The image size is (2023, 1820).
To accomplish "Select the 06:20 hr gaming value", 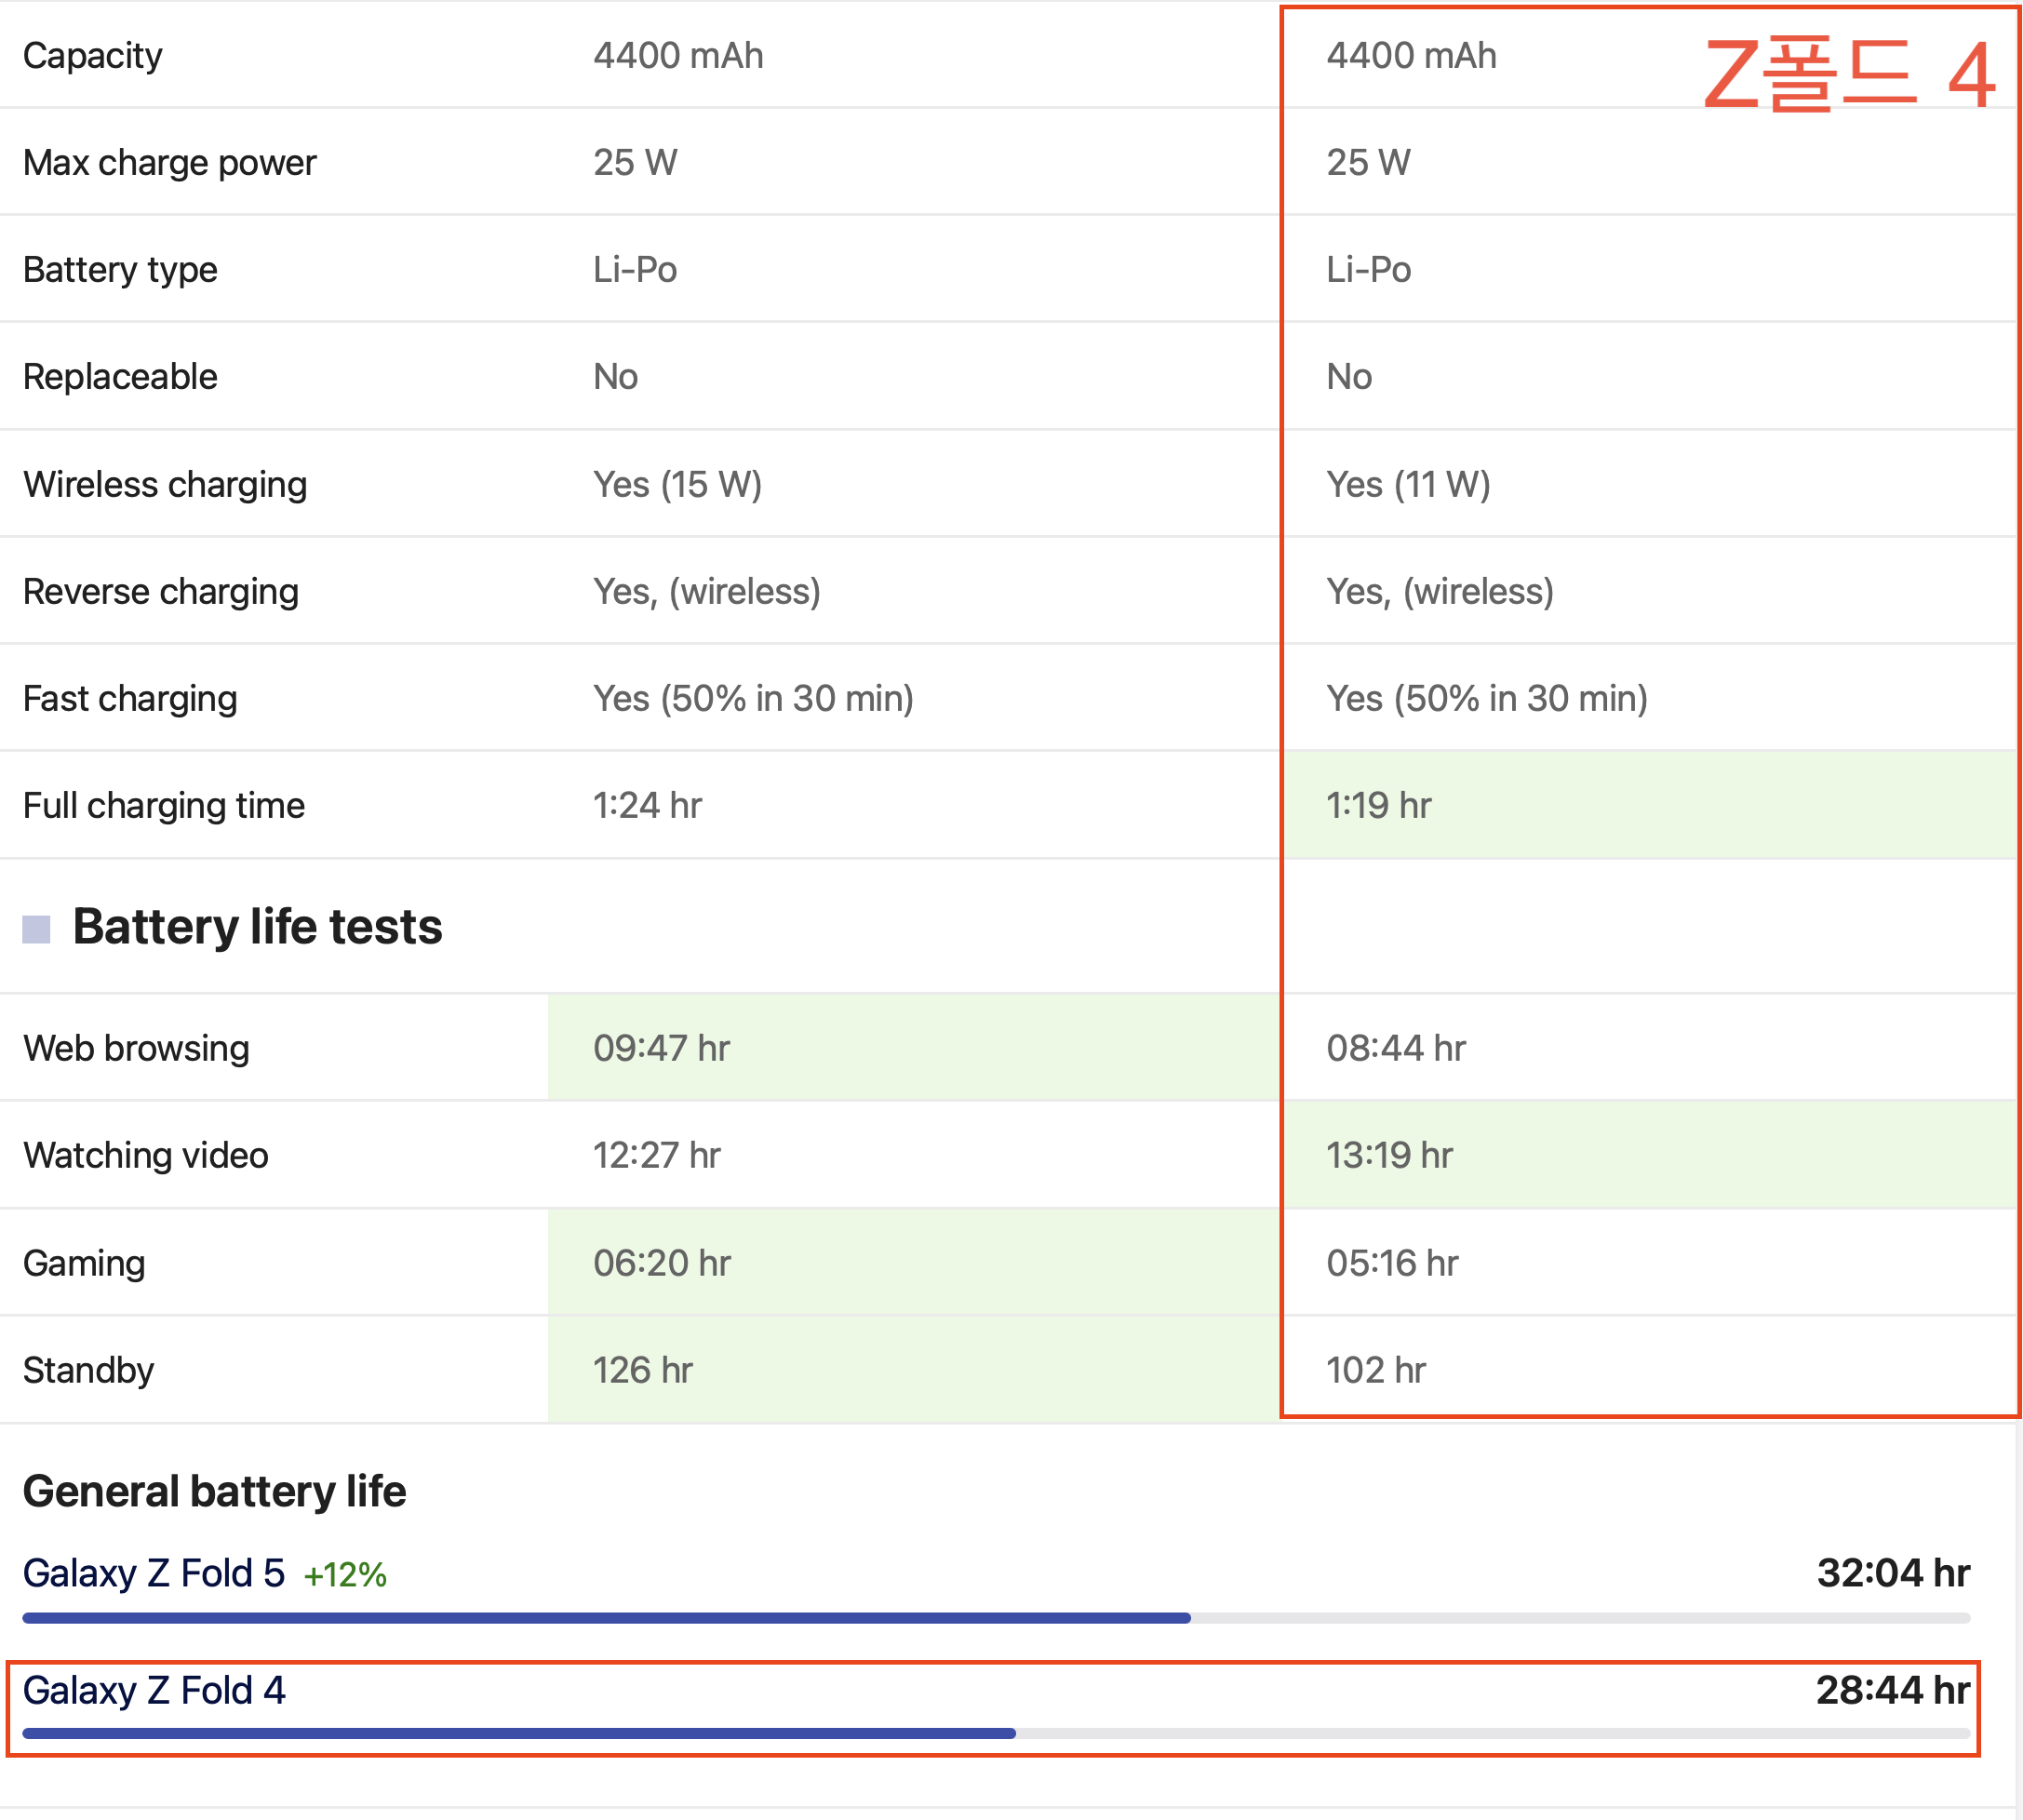I will pos(661,1264).
